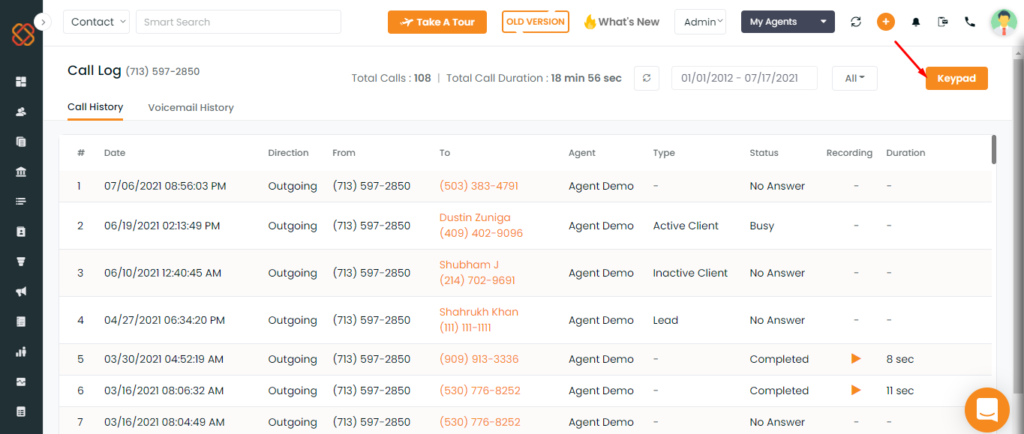Expand the sidebar with the arrow toggle

tap(42, 22)
